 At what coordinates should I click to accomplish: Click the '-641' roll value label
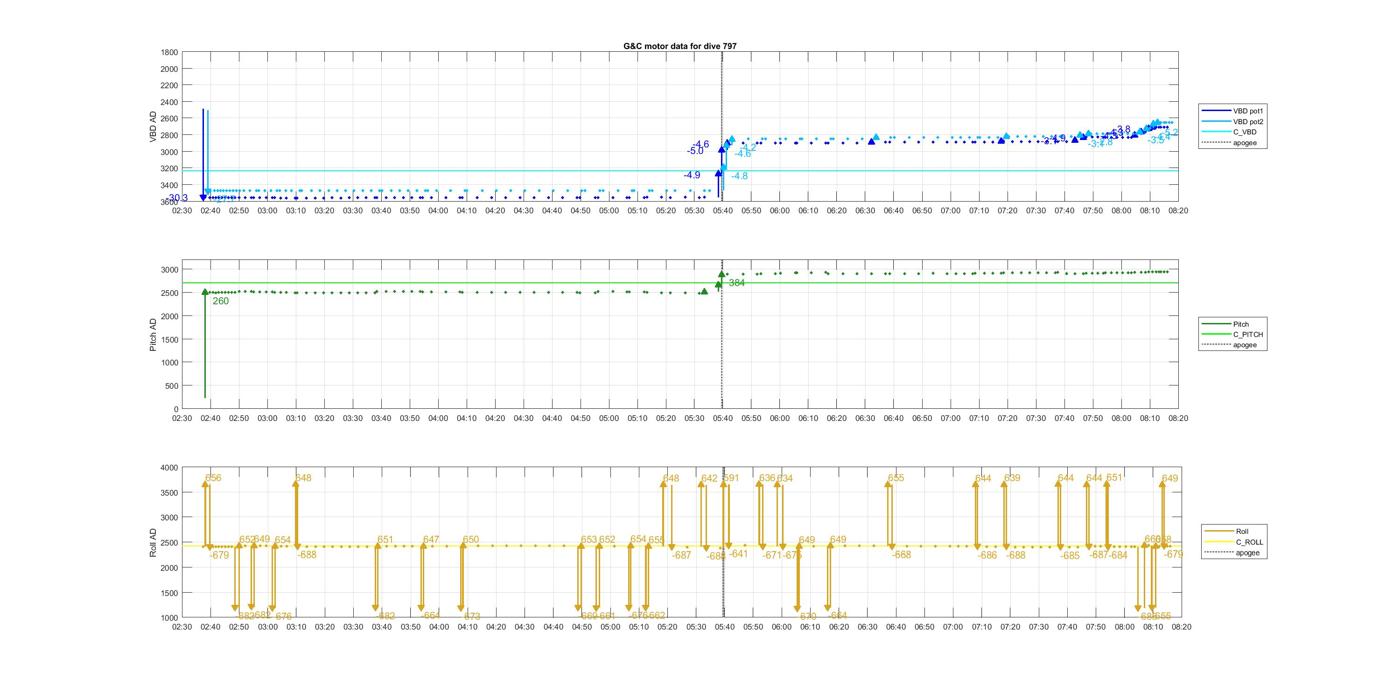(738, 554)
